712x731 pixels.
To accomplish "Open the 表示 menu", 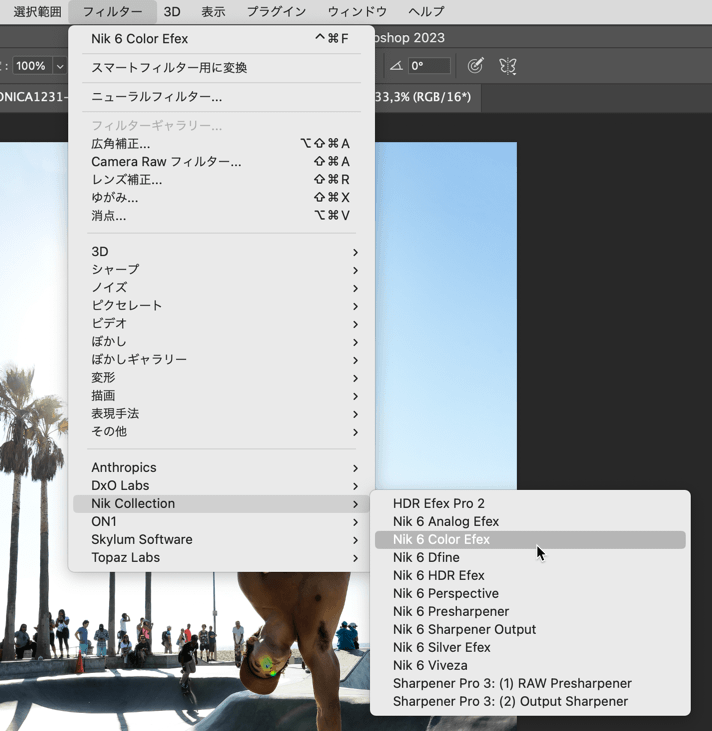I will tap(213, 11).
